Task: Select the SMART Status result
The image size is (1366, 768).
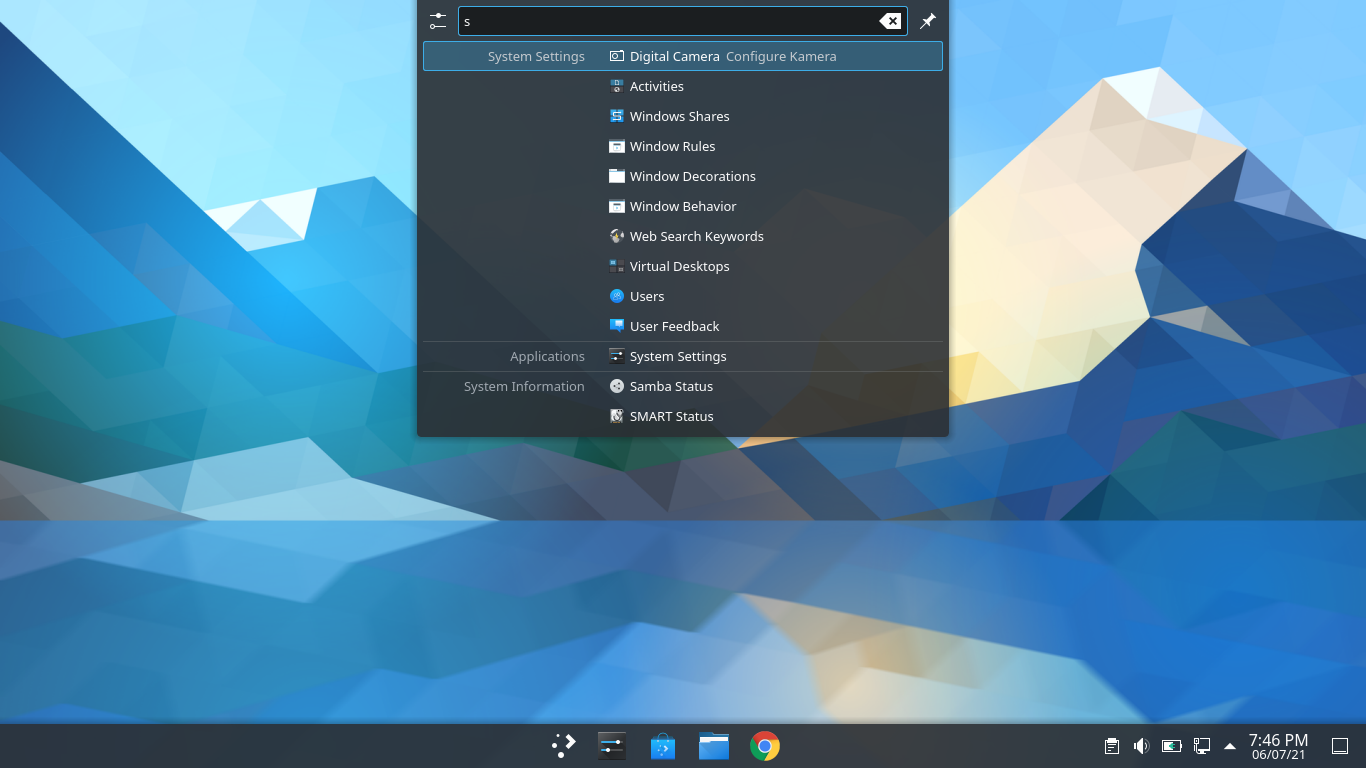Action: [x=670, y=416]
